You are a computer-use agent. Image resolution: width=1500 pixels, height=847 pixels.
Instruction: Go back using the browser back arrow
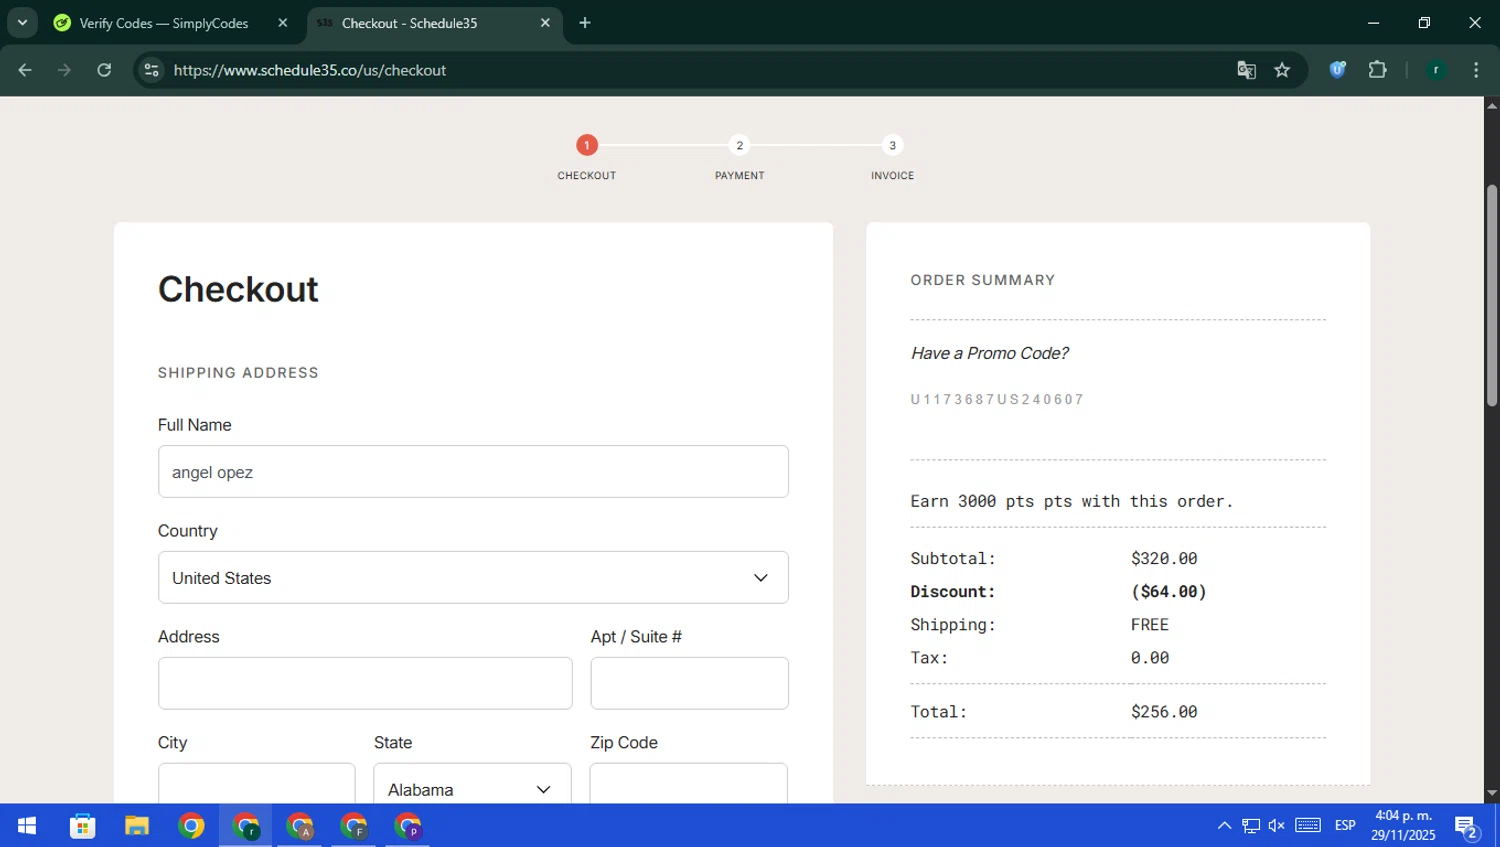pyautogui.click(x=25, y=70)
